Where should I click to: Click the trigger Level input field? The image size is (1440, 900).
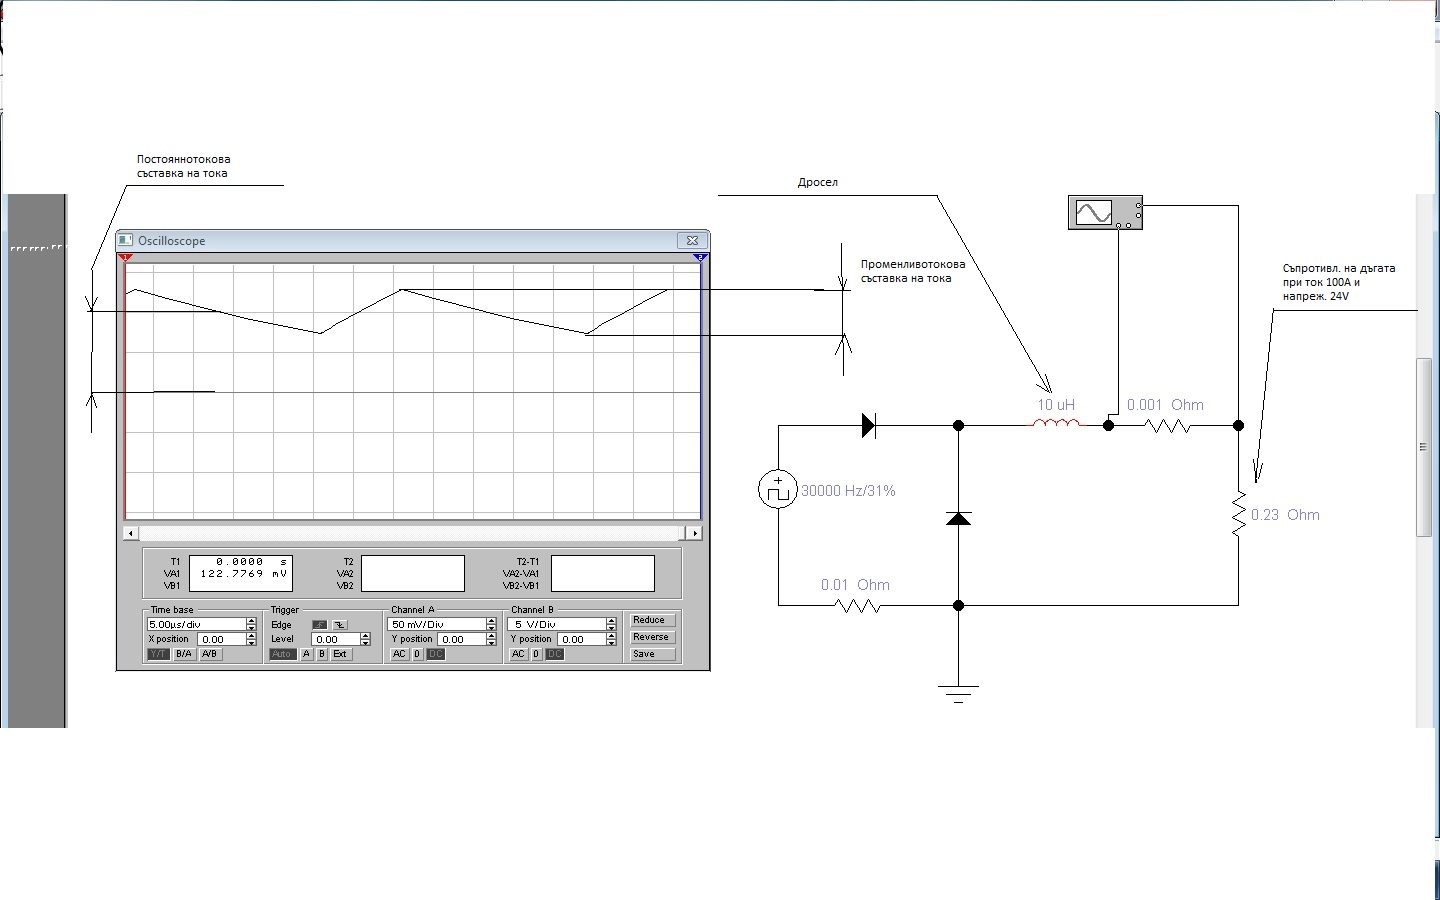(x=334, y=639)
